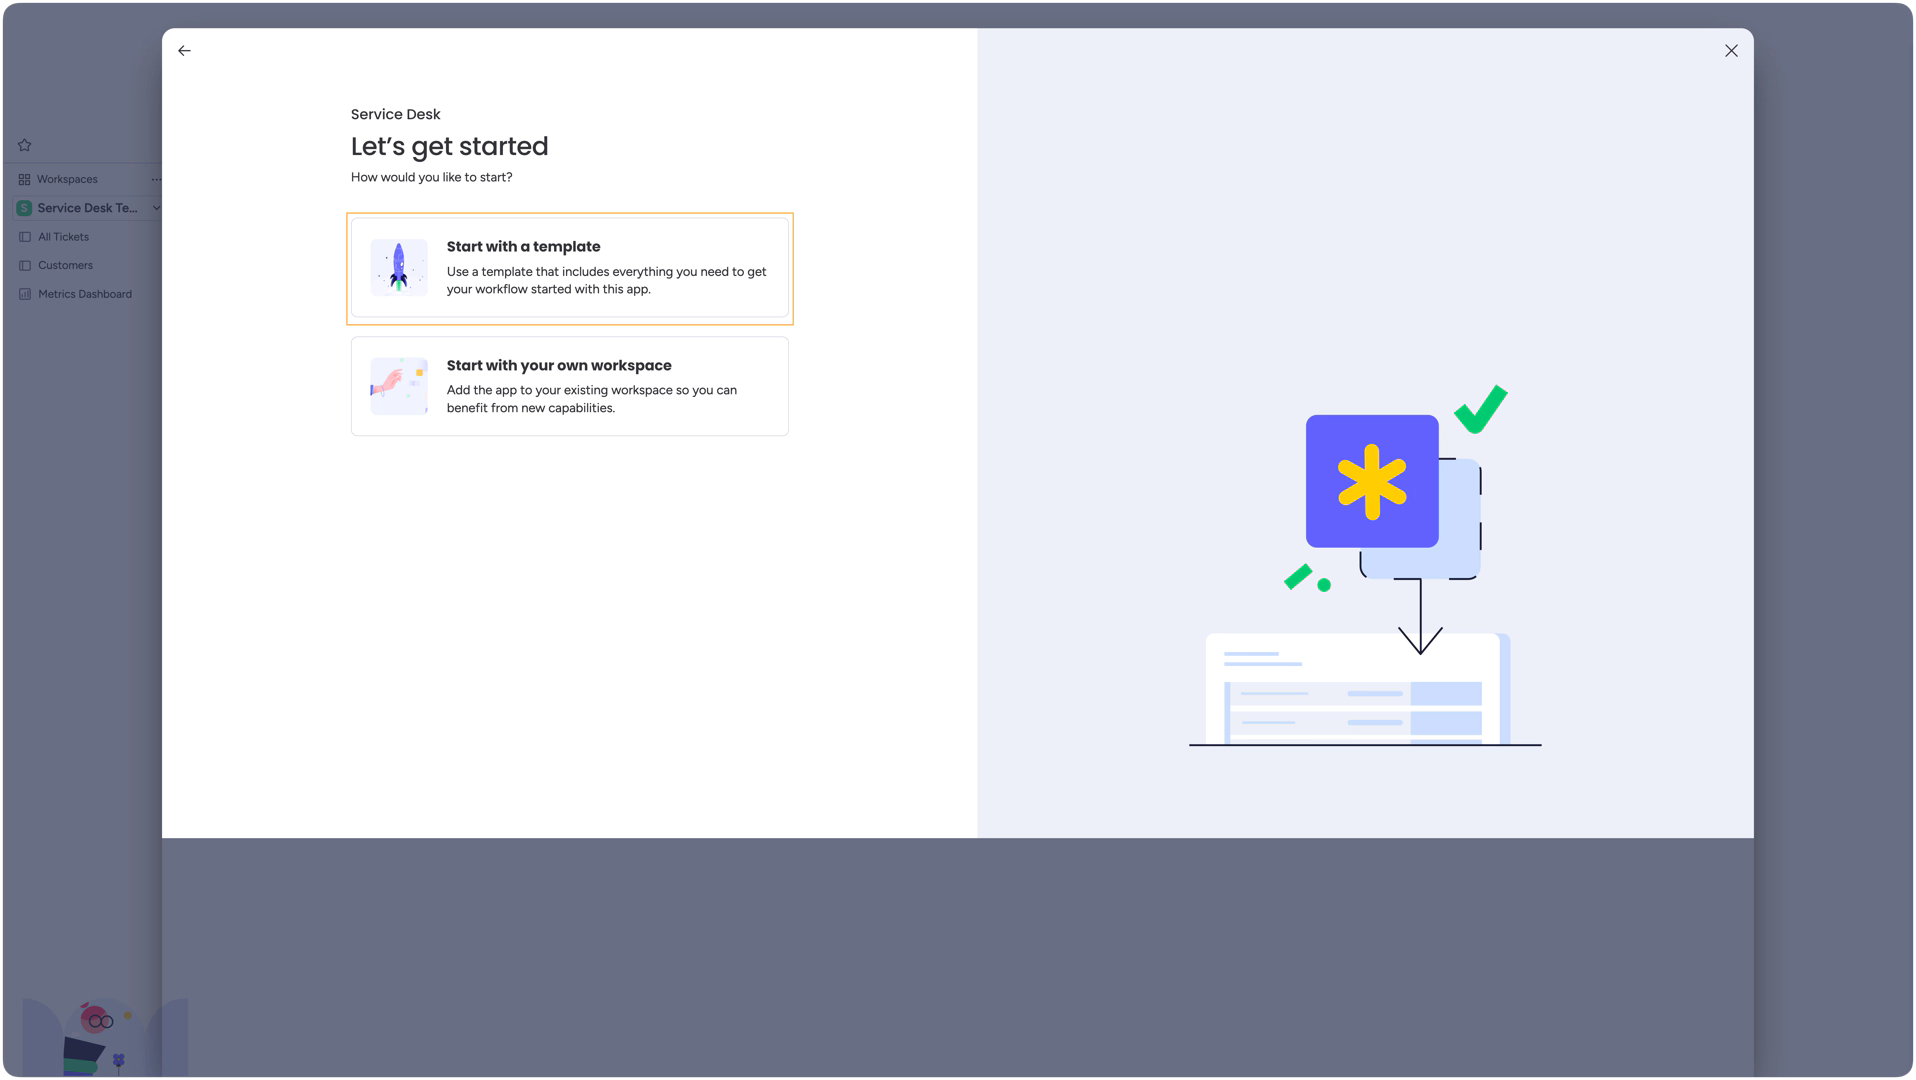Open the All Tickets board label
Screen dimensions: 1916x1080
[63, 237]
